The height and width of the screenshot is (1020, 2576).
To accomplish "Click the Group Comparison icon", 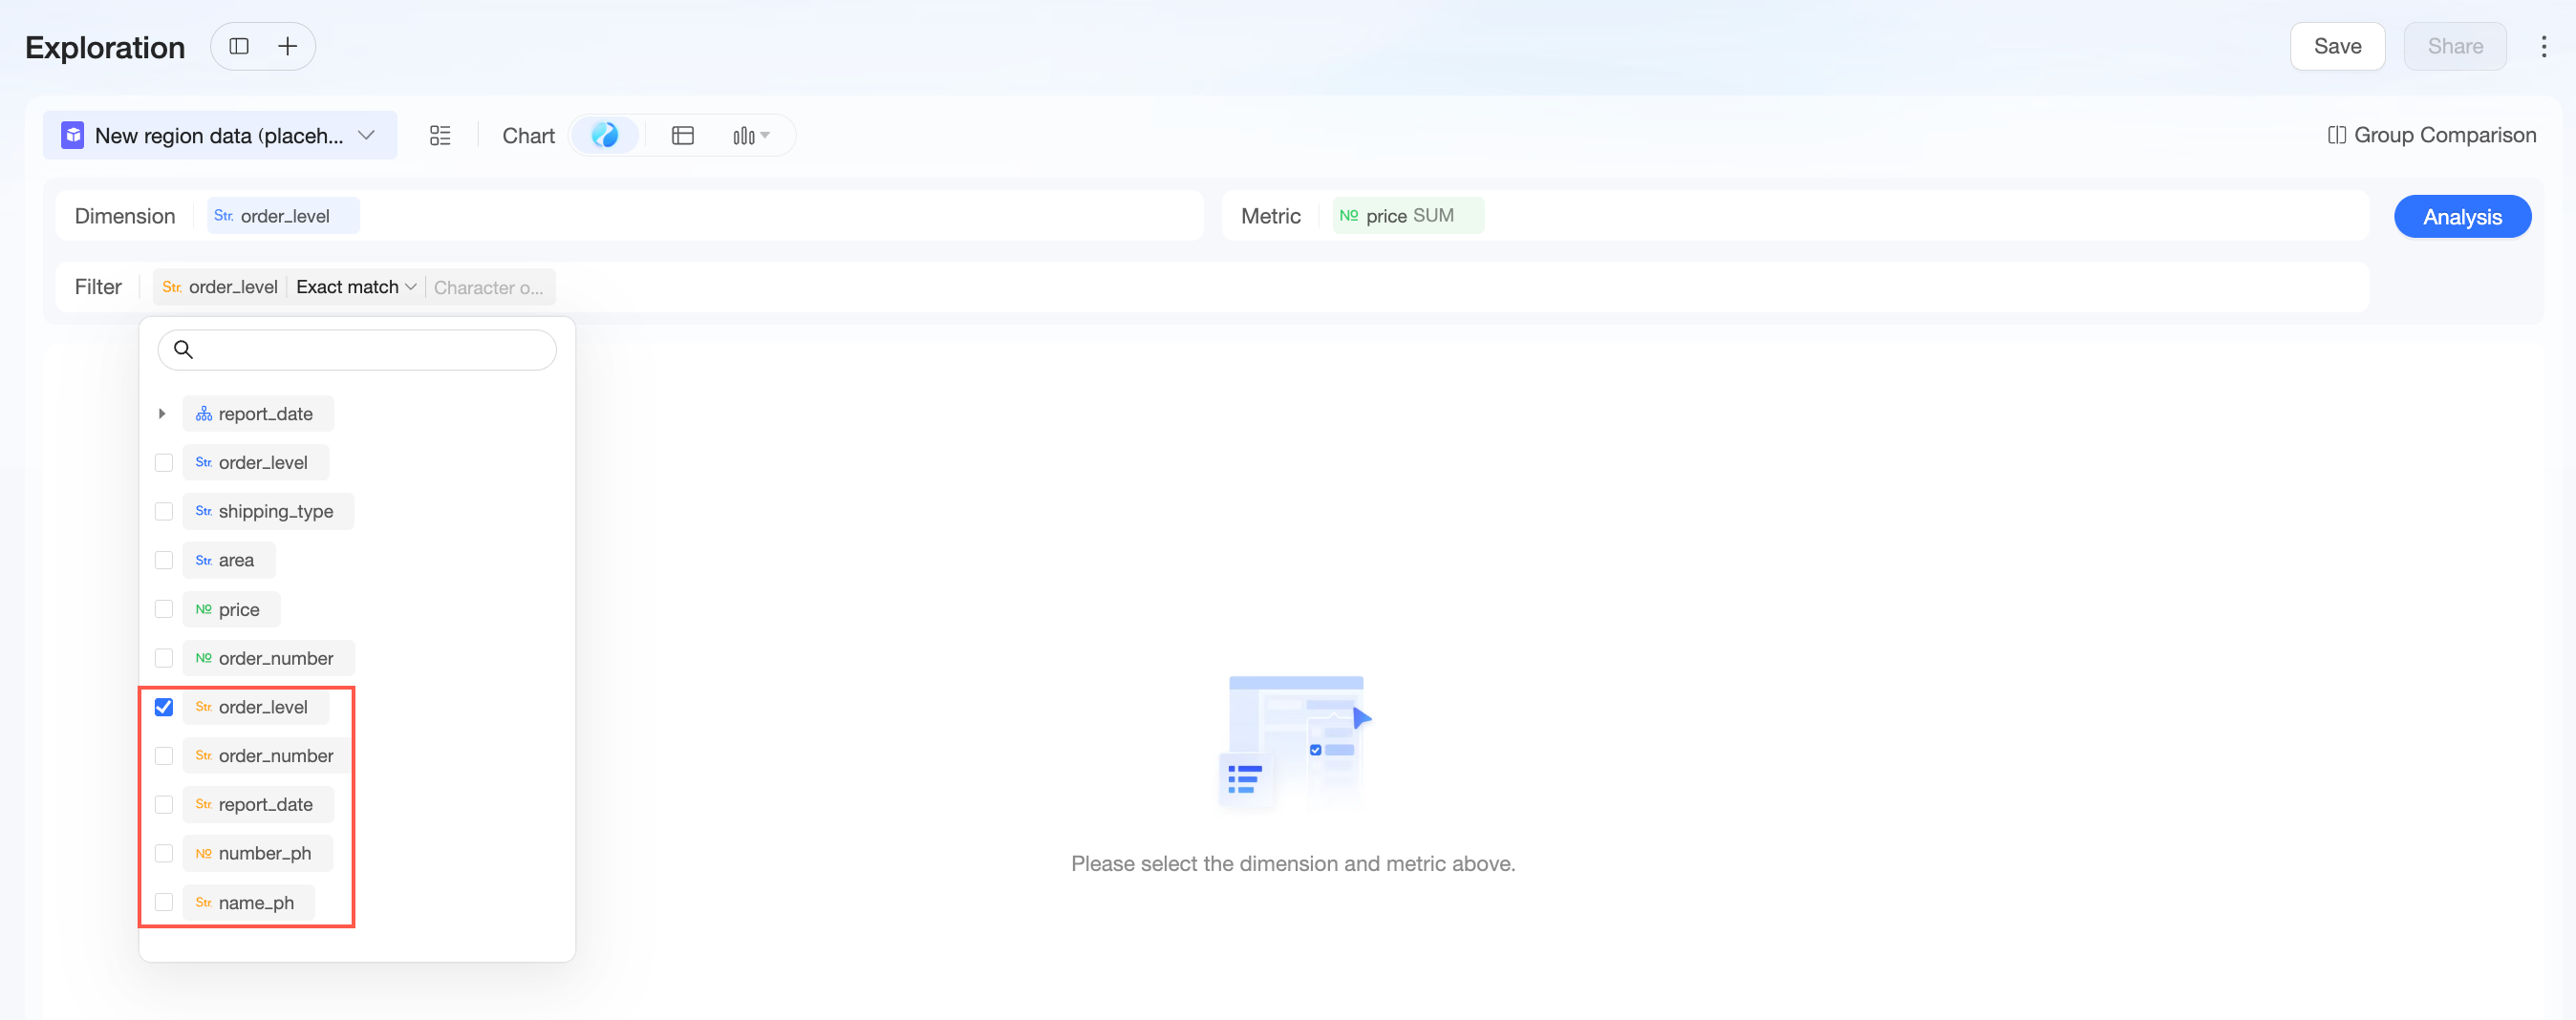I will (2336, 135).
